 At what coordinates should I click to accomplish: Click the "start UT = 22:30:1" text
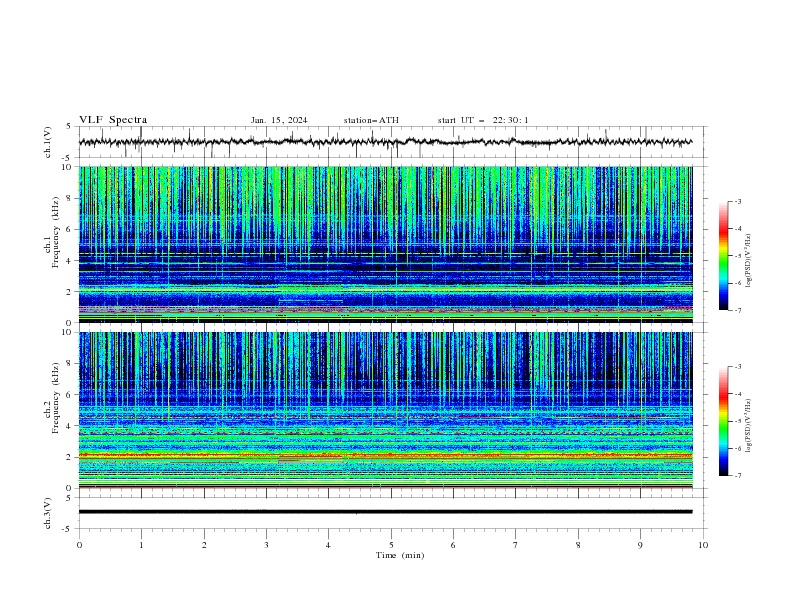pyautogui.click(x=483, y=120)
